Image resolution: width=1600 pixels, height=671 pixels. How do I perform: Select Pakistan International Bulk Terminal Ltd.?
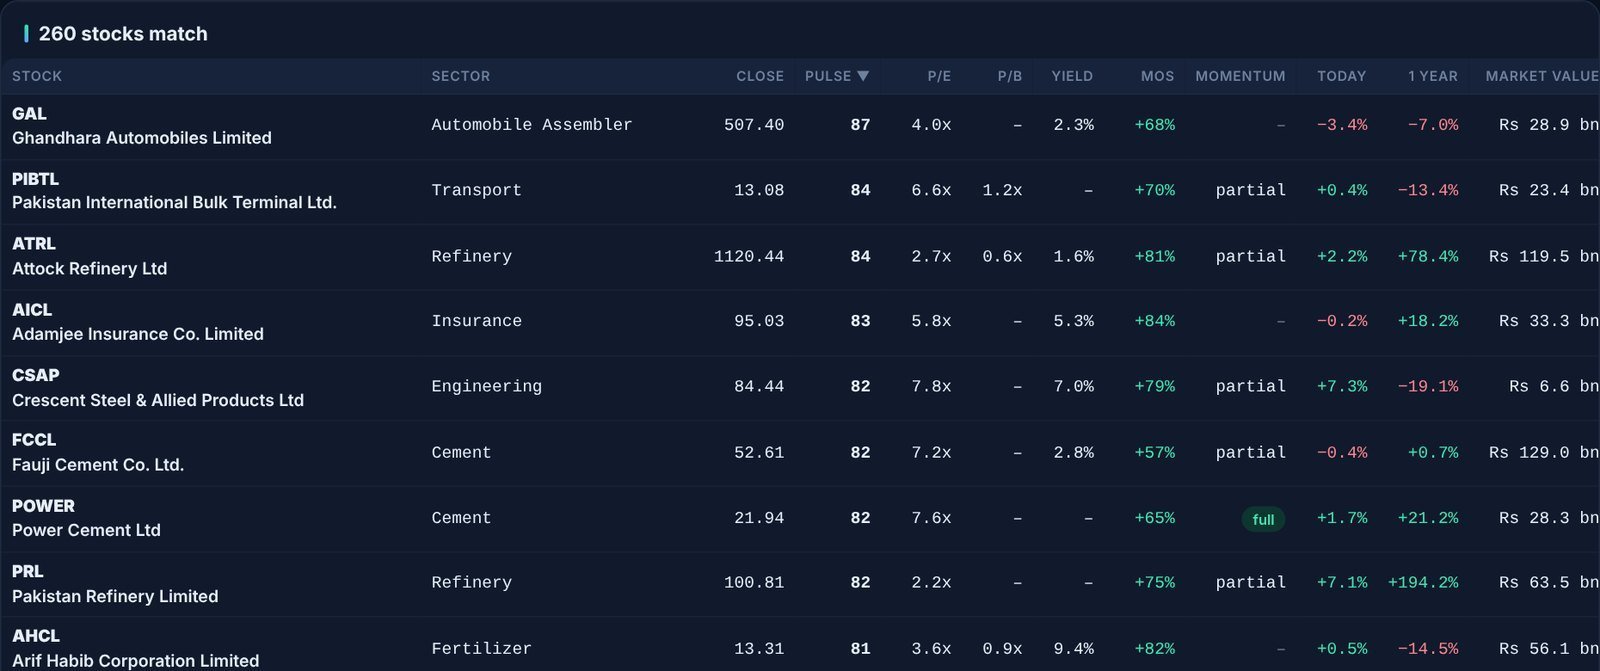[174, 203]
